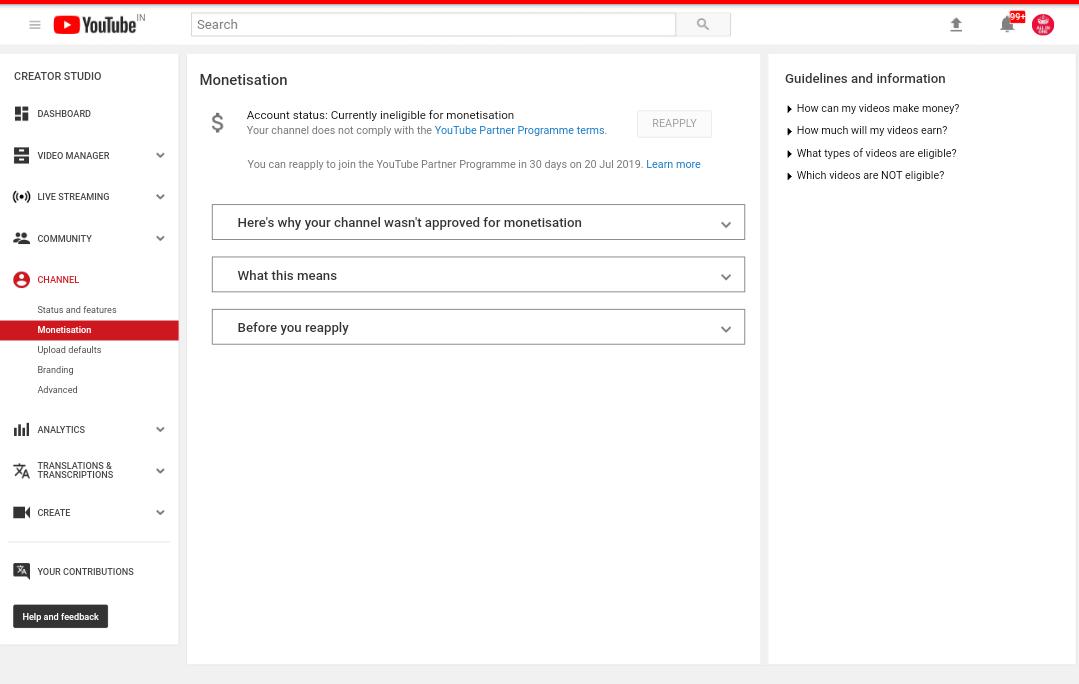Click the Monetisation page heading
This screenshot has width=1079, height=684.
click(244, 80)
